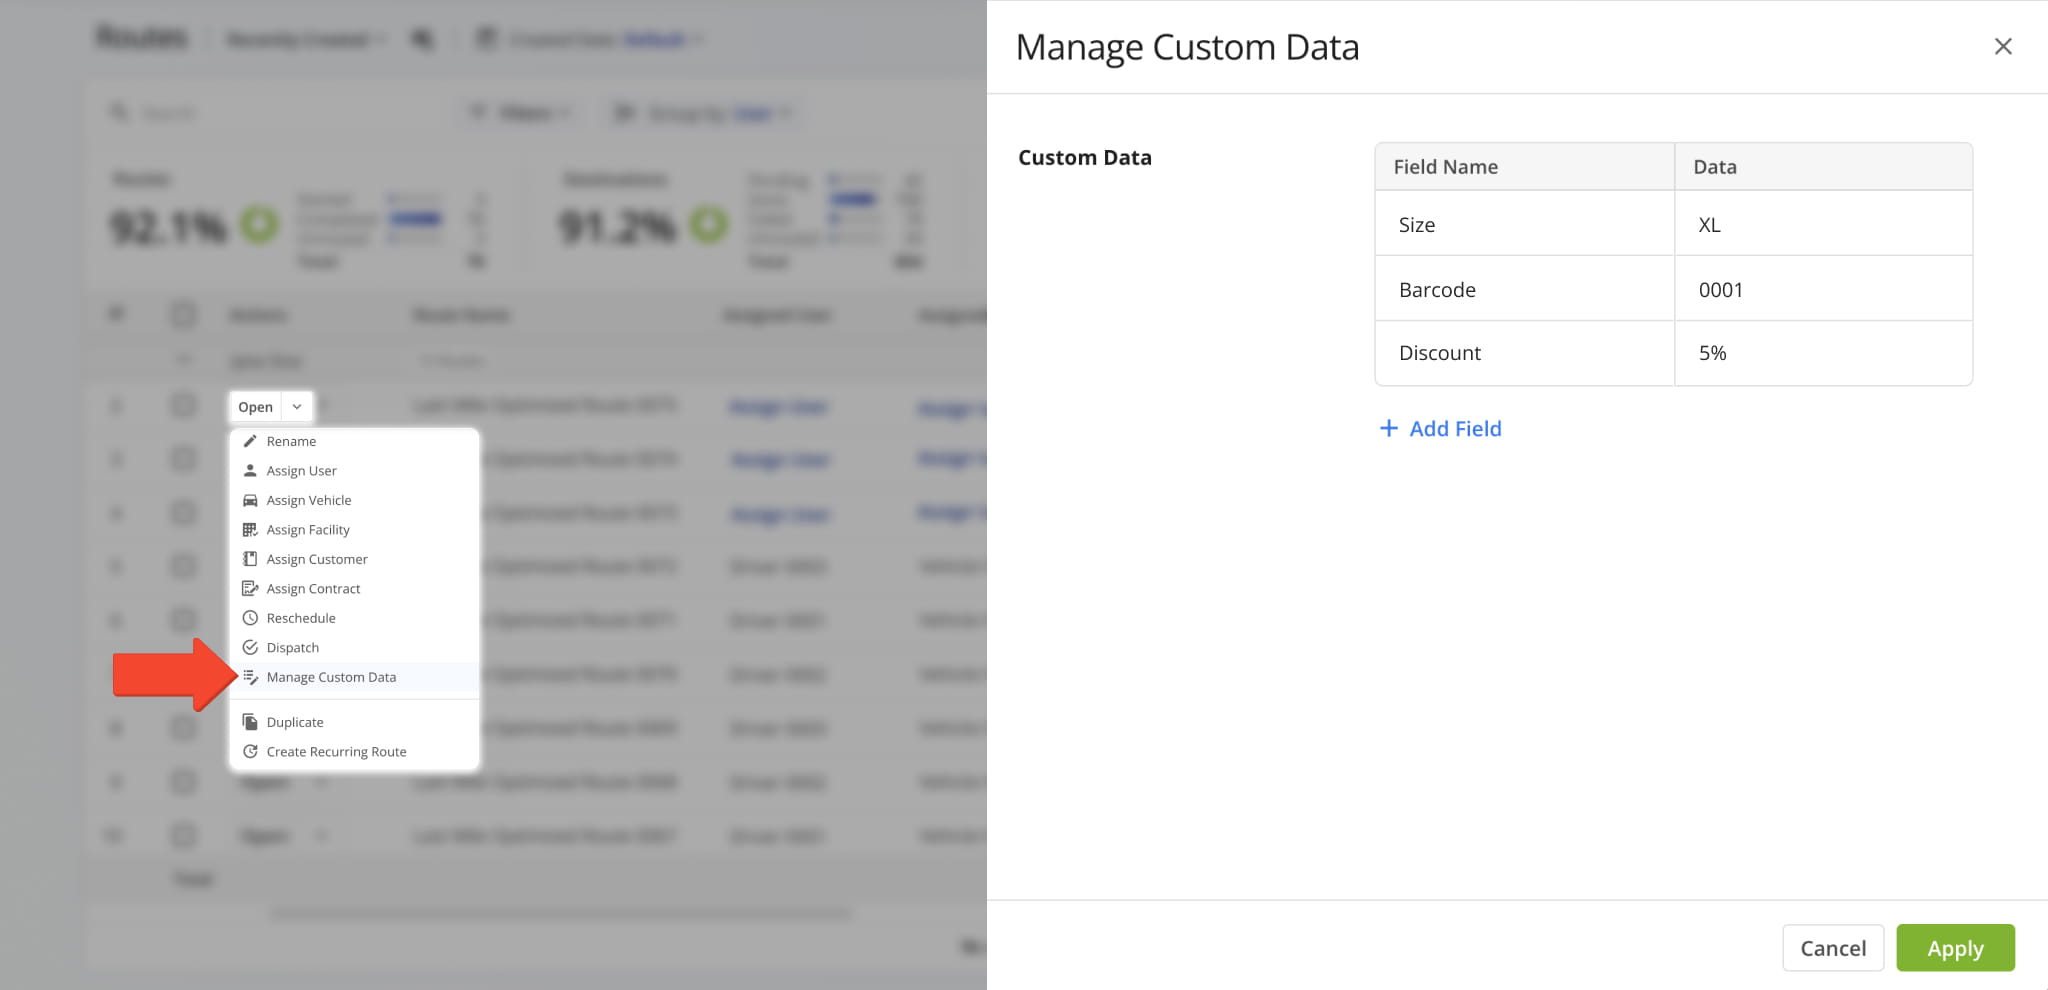Click the copy icon for Duplicate
2048x990 pixels.
[250, 722]
